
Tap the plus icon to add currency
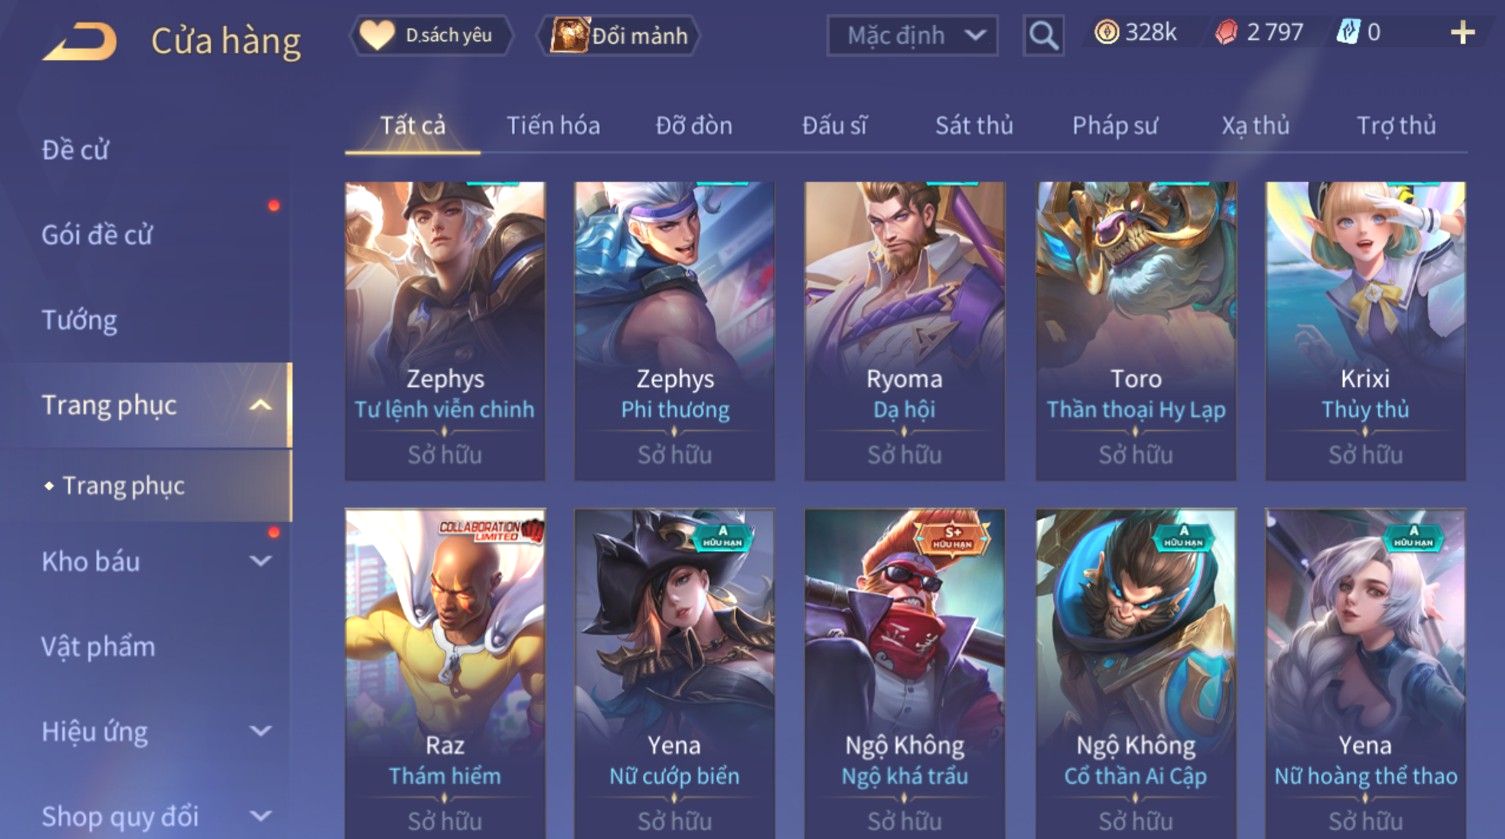pyautogui.click(x=1462, y=33)
